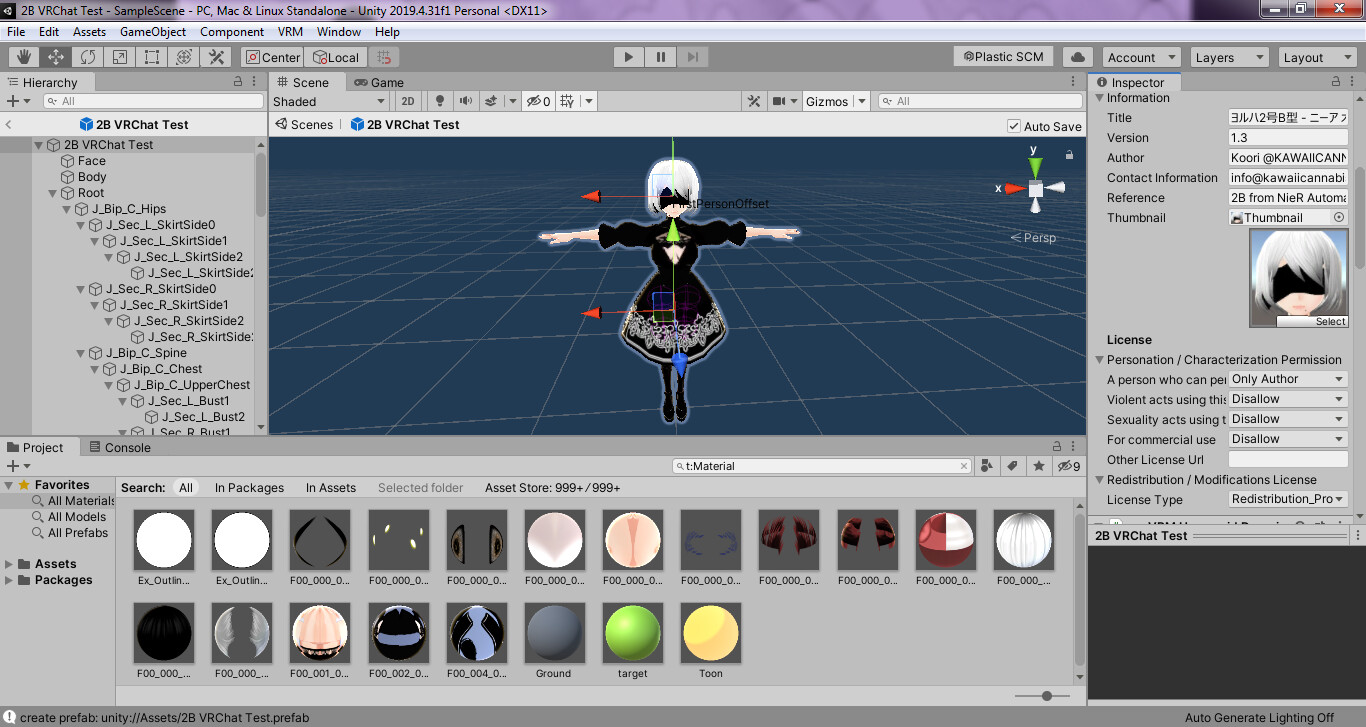Collapse the Root object in Hierarchy
The image size is (1366, 727).
click(x=53, y=193)
